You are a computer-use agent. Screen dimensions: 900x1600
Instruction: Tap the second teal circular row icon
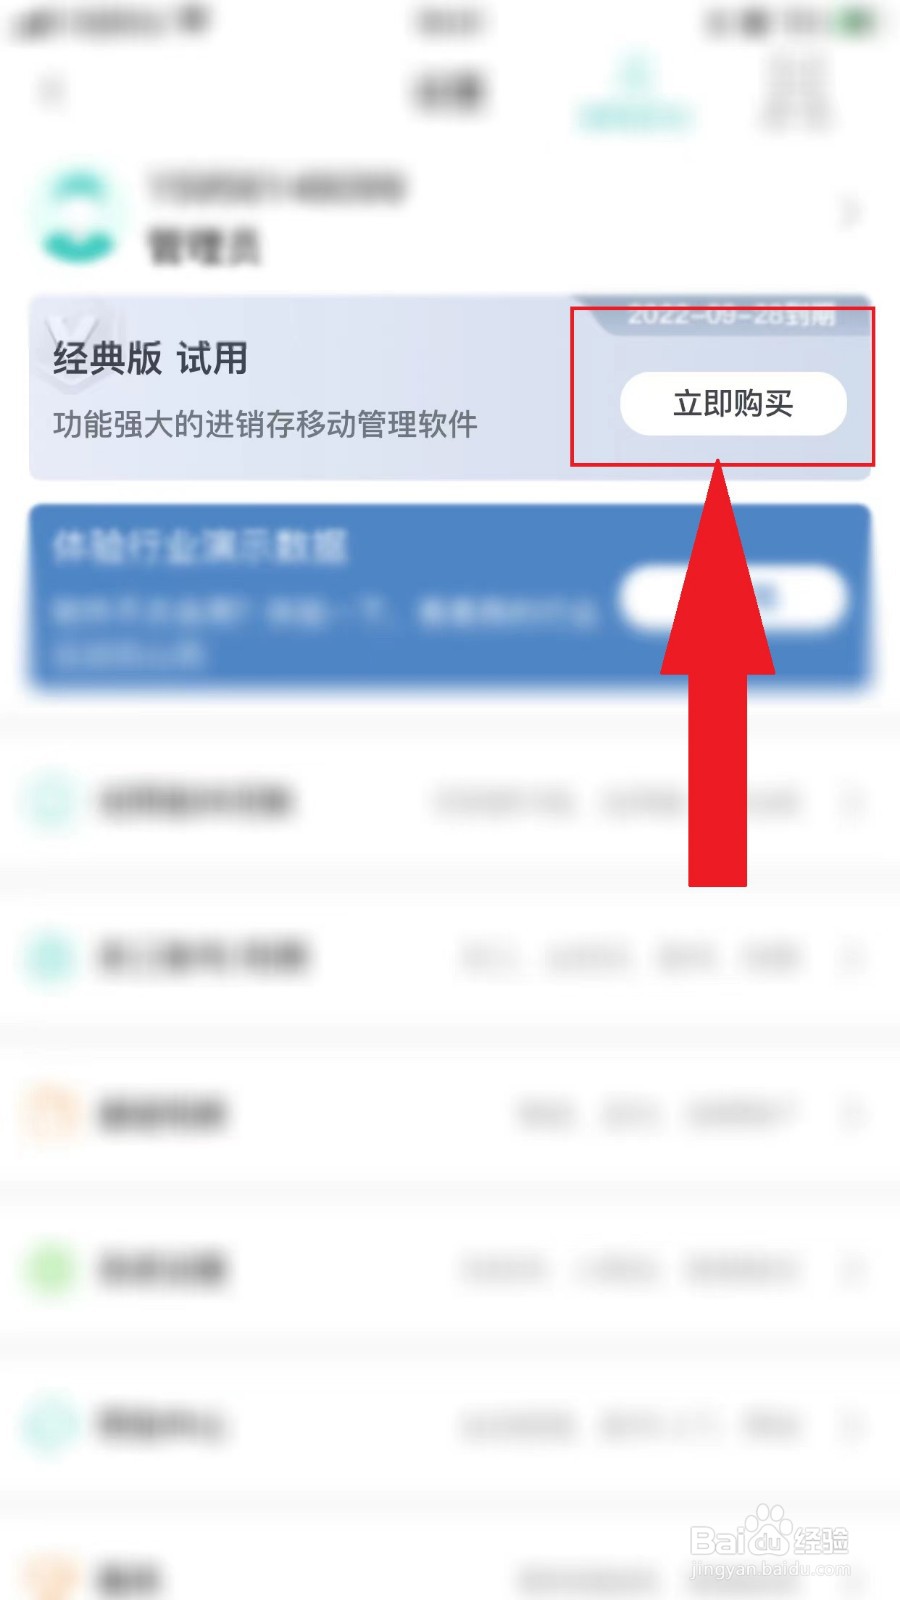point(50,957)
